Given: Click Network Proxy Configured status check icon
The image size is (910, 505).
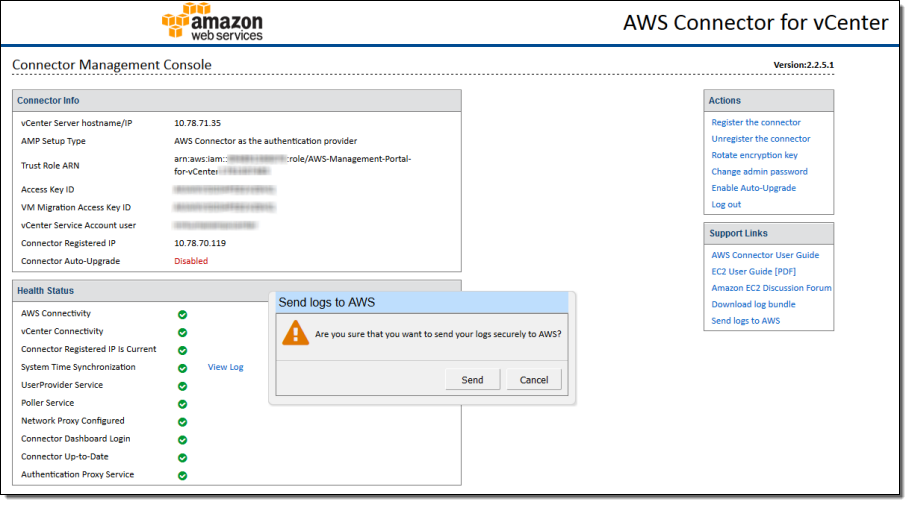Looking at the screenshot, I should pyautogui.click(x=182, y=422).
